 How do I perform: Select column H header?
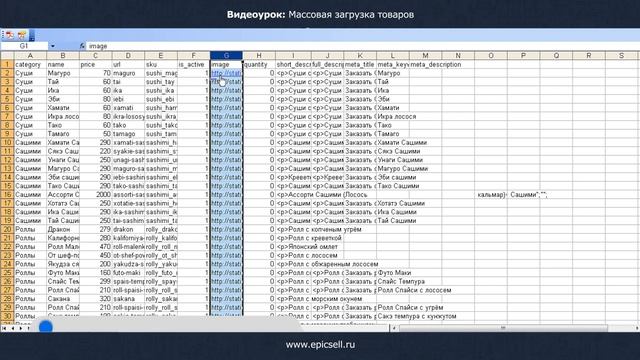[x=259, y=56]
